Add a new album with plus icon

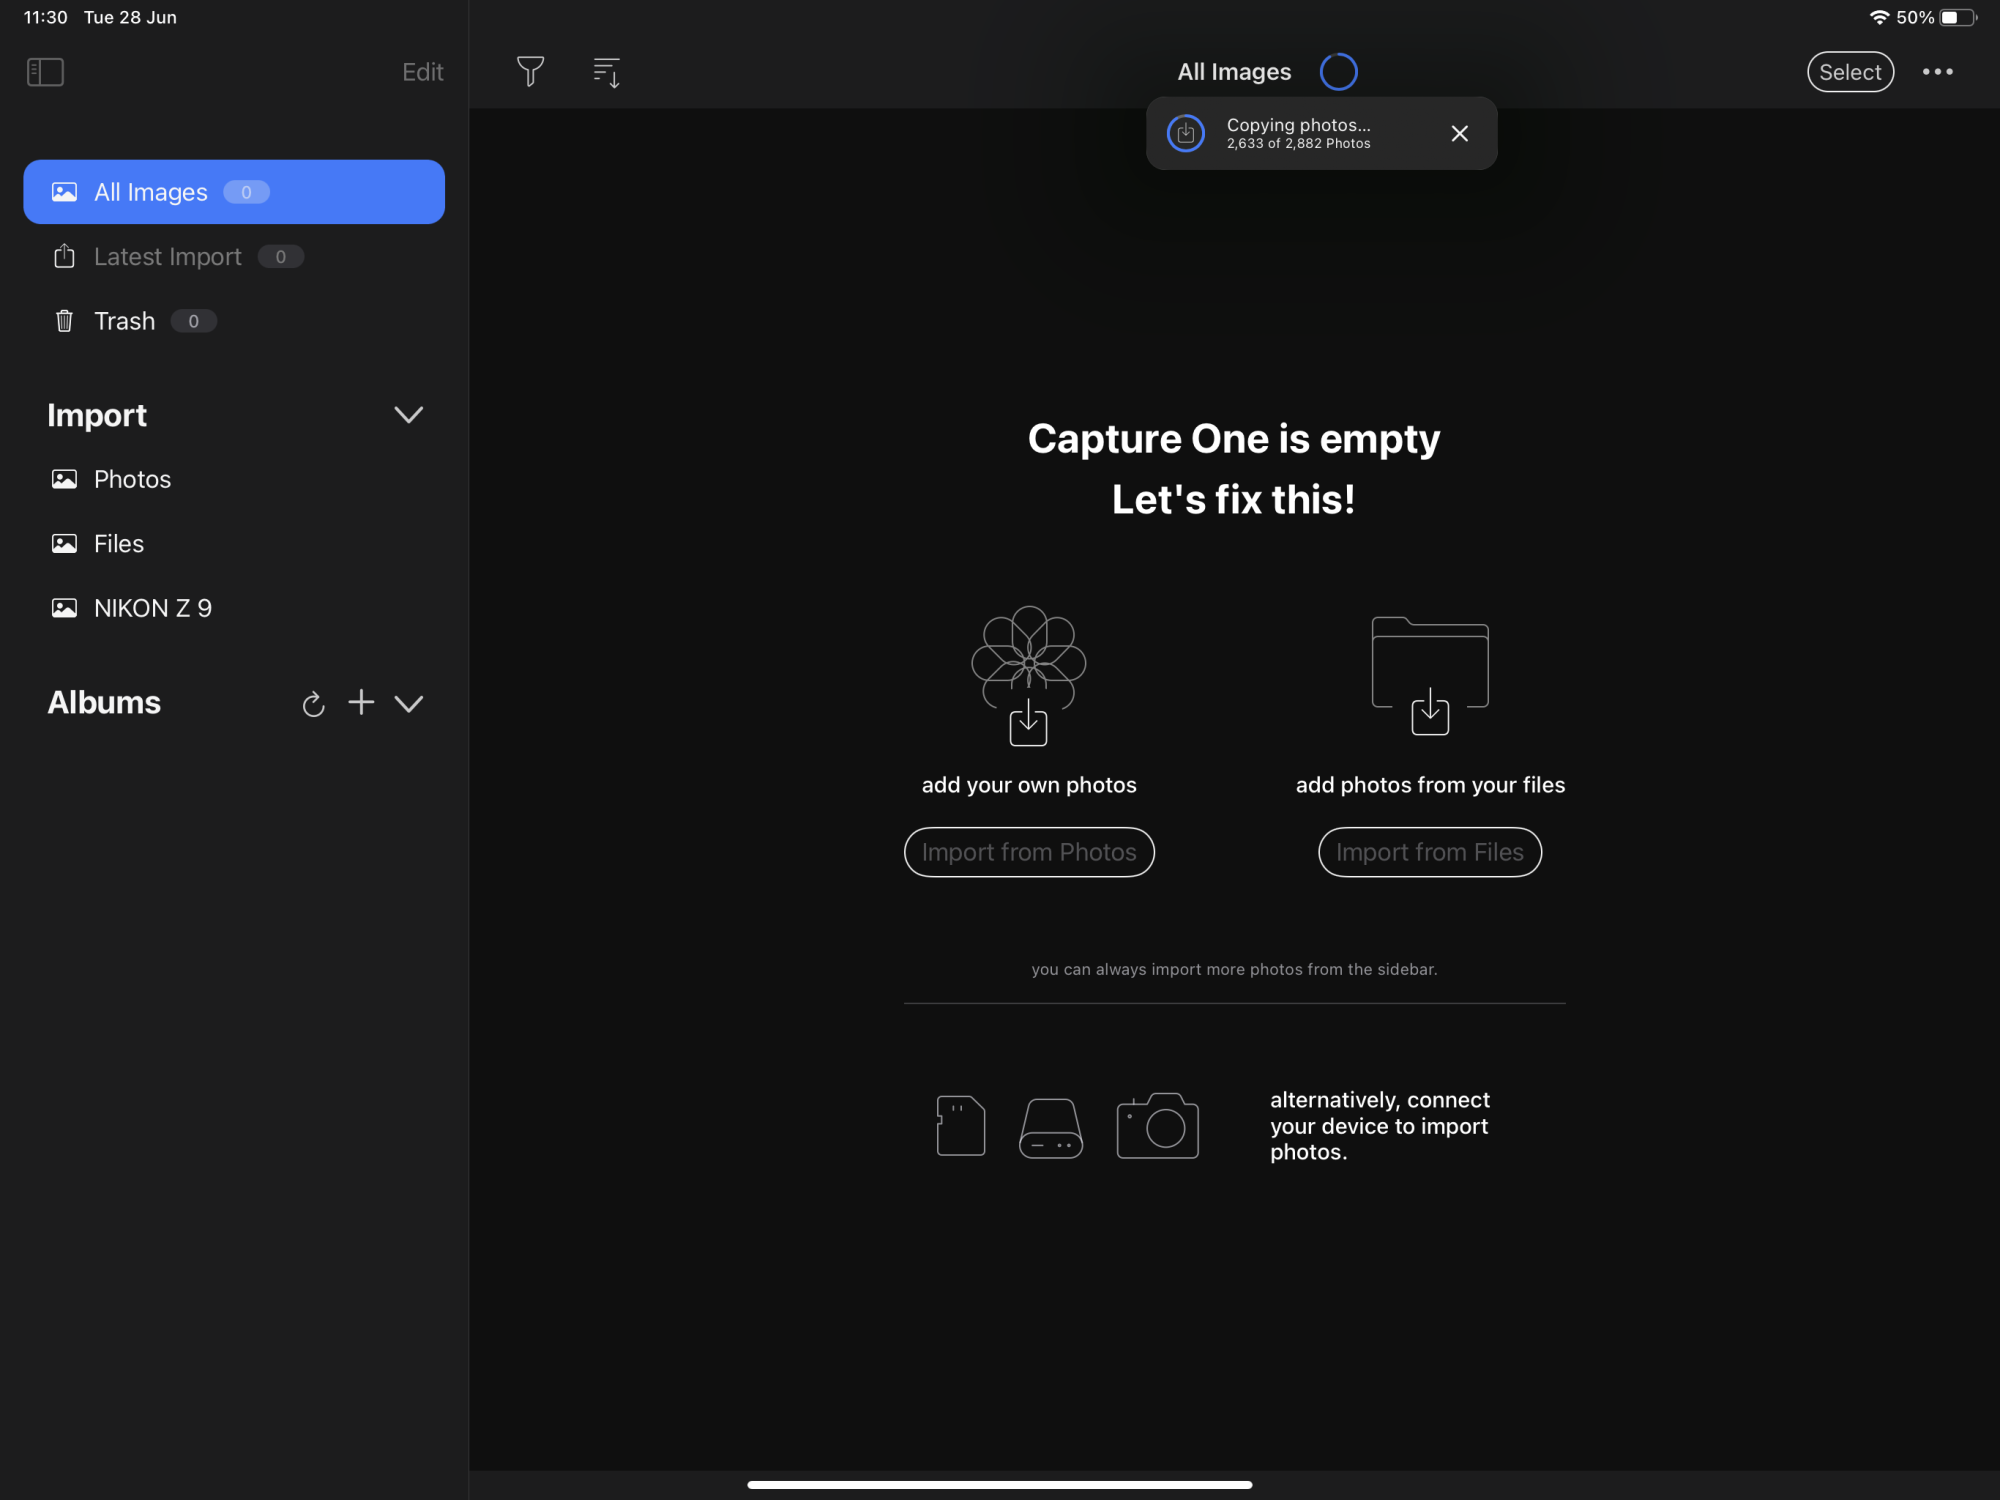361,703
